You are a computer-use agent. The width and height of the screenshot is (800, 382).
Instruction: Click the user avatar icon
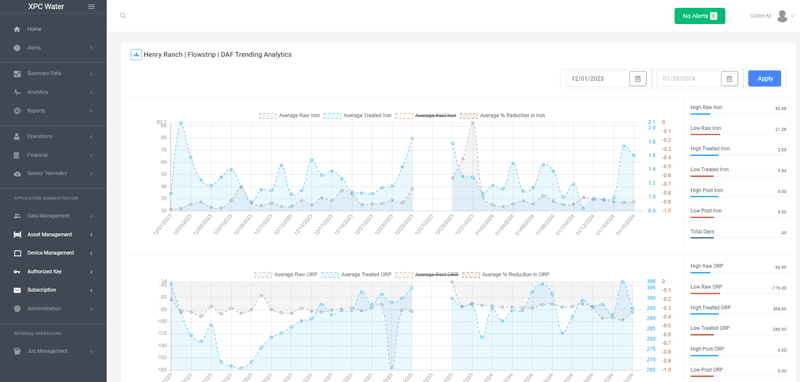click(x=782, y=16)
